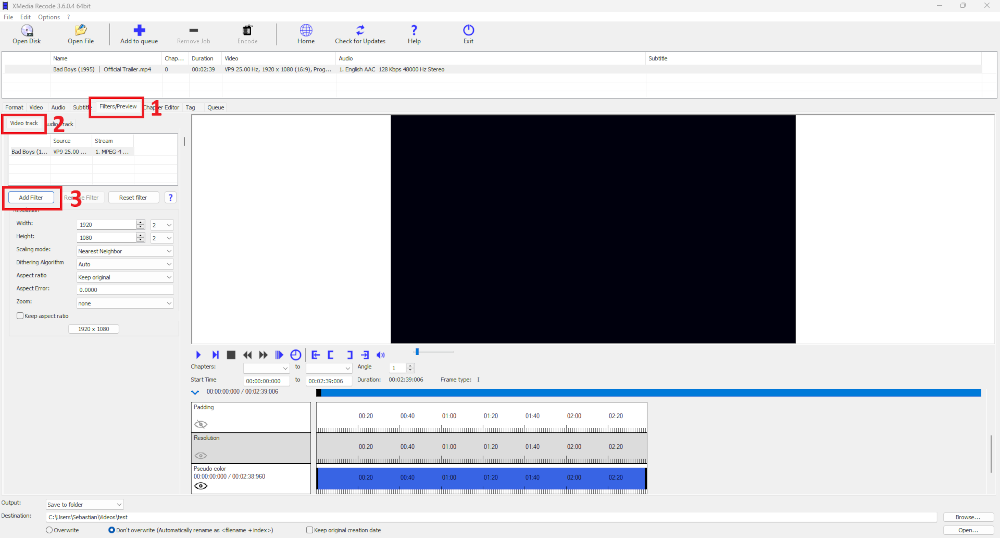Image resolution: width=1000 pixels, height=538 pixels.
Task: Open the Dithering Algorithm dropdown
Action: [x=125, y=264]
